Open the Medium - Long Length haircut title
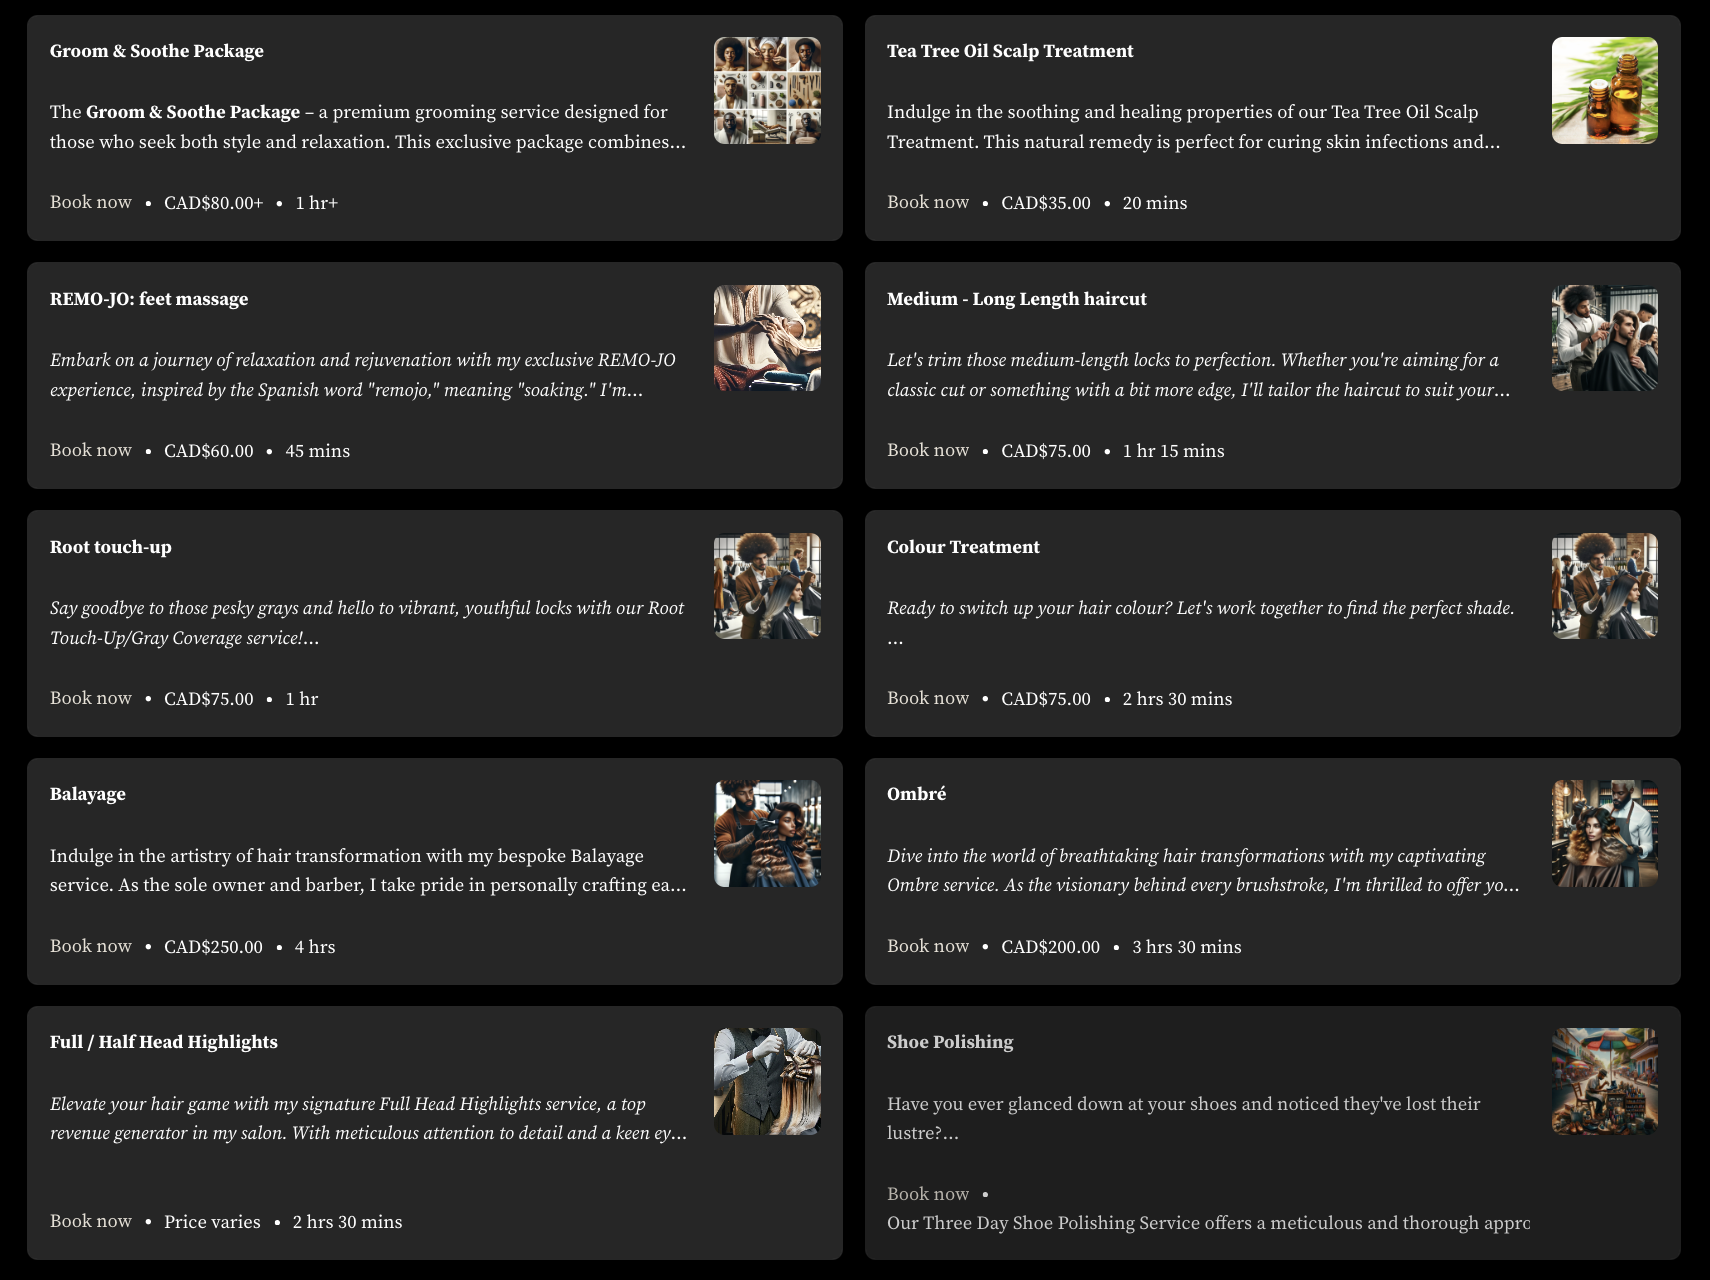Viewport: 1710px width, 1280px height. tap(1017, 299)
